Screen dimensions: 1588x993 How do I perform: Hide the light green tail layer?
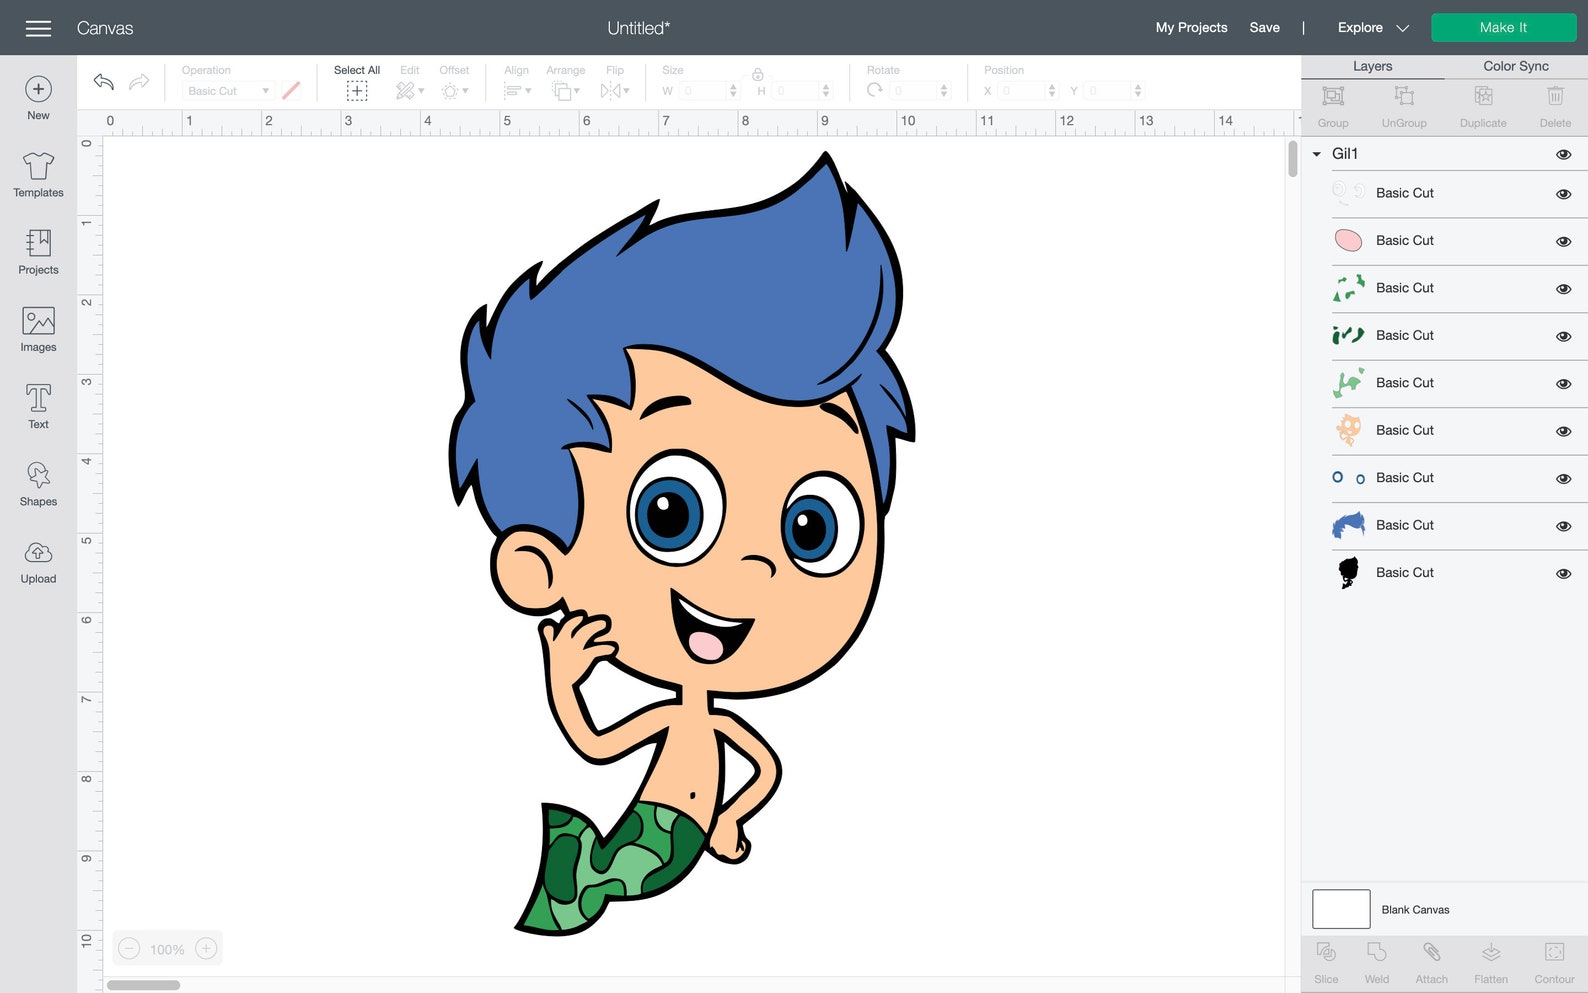coord(1564,384)
